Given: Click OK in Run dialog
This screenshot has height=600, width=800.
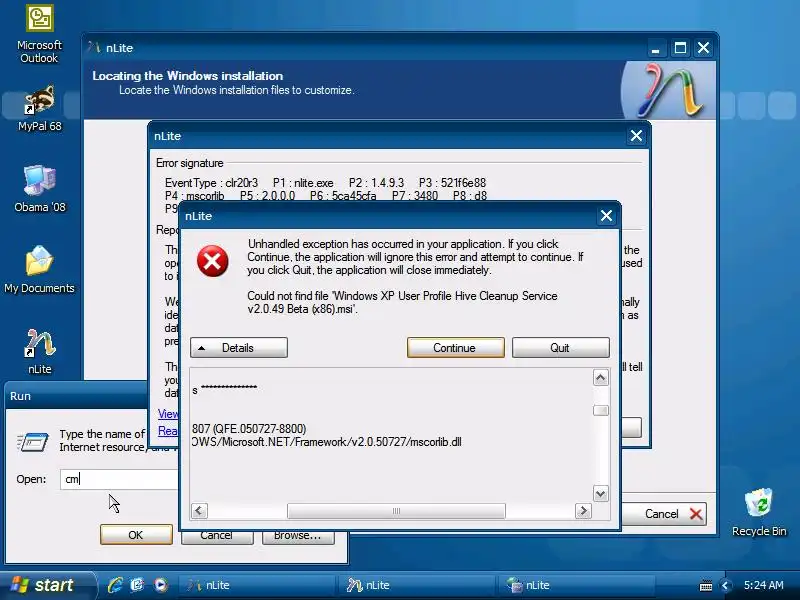Looking at the screenshot, I should click(x=136, y=535).
